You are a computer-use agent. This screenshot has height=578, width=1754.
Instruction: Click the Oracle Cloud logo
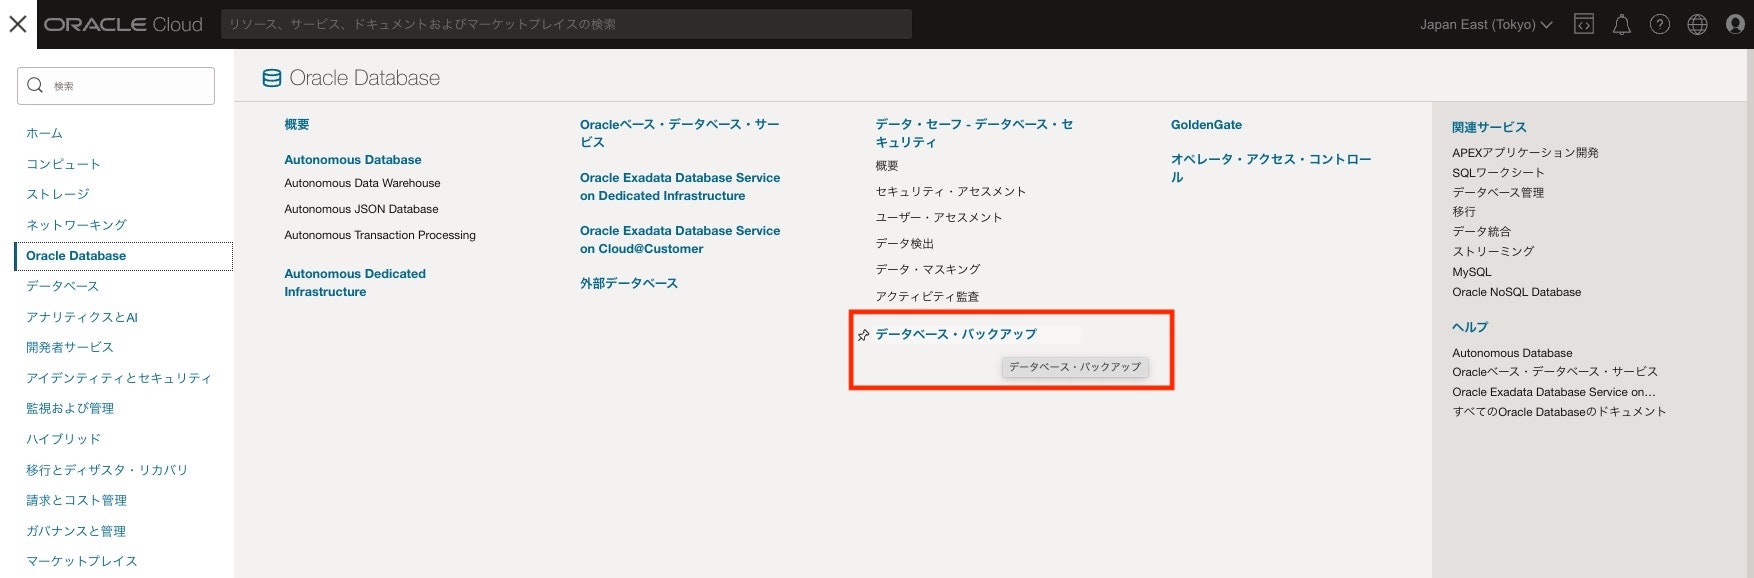(123, 24)
